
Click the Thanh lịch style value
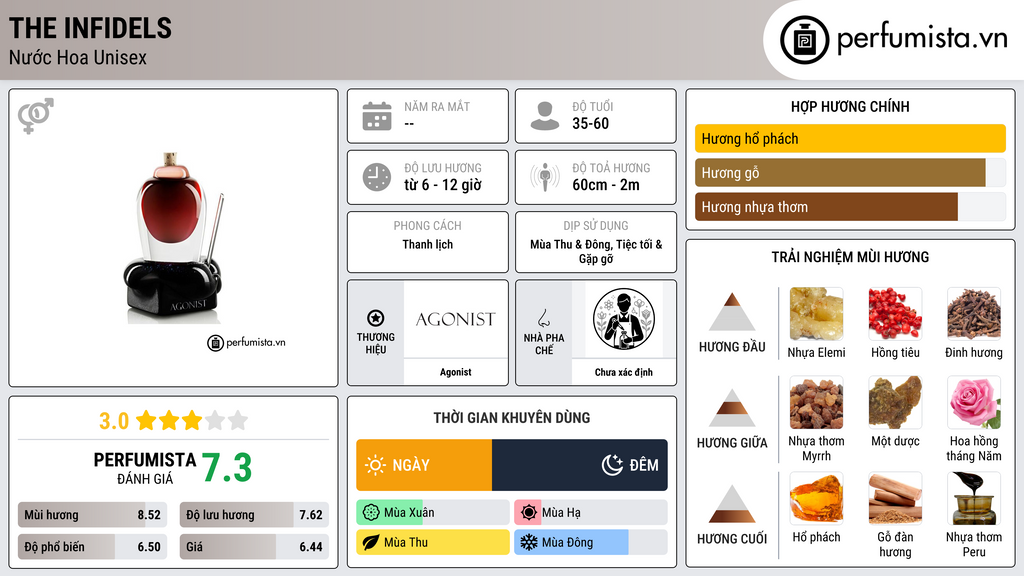pos(428,244)
